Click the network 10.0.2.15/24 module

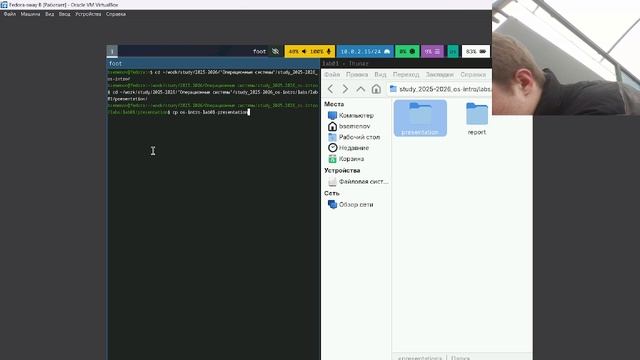pyautogui.click(x=365, y=51)
